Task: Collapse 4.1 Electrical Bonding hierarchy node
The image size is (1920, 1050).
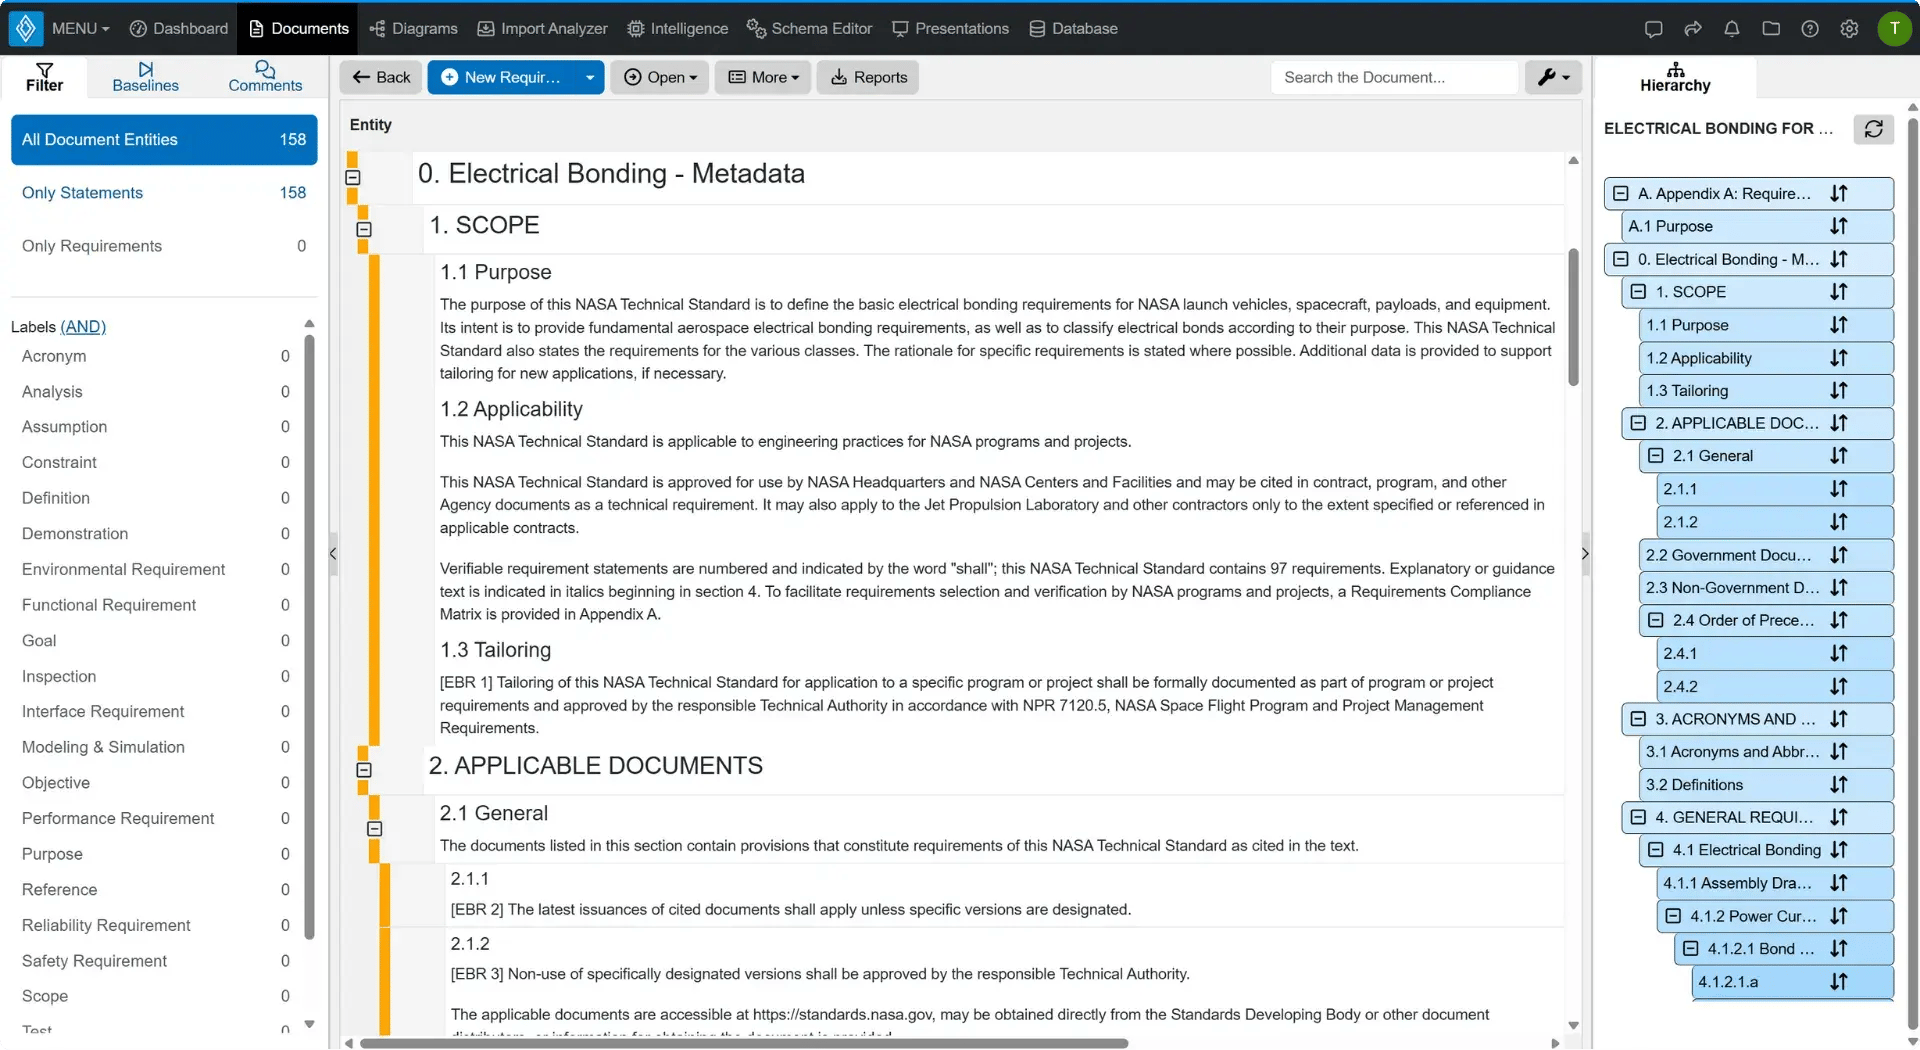Action: point(1655,850)
